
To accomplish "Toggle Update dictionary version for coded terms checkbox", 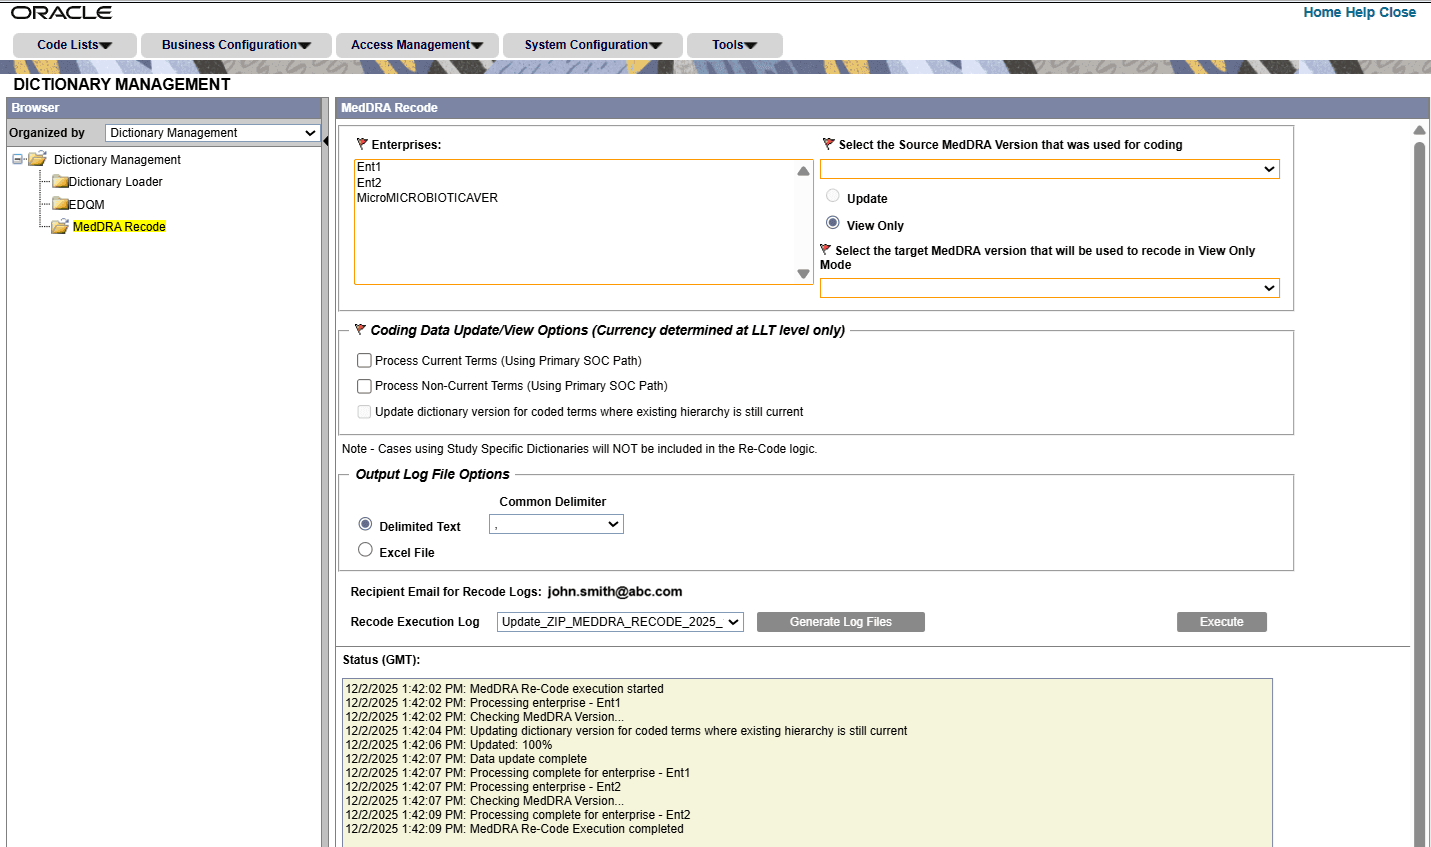I will click(364, 412).
